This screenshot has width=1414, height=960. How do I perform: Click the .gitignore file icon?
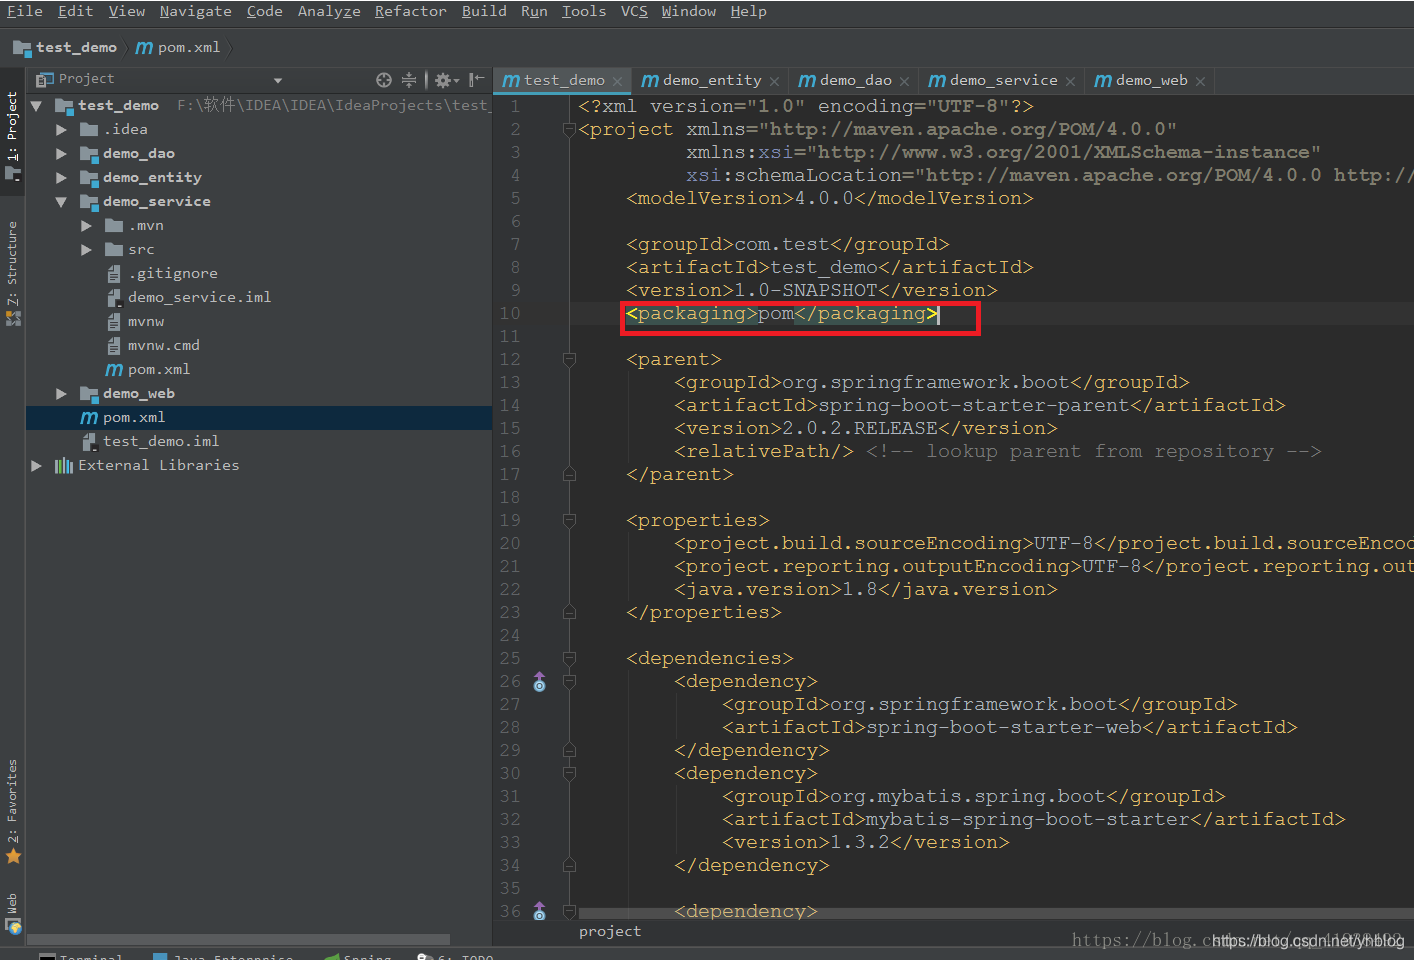tap(114, 274)
